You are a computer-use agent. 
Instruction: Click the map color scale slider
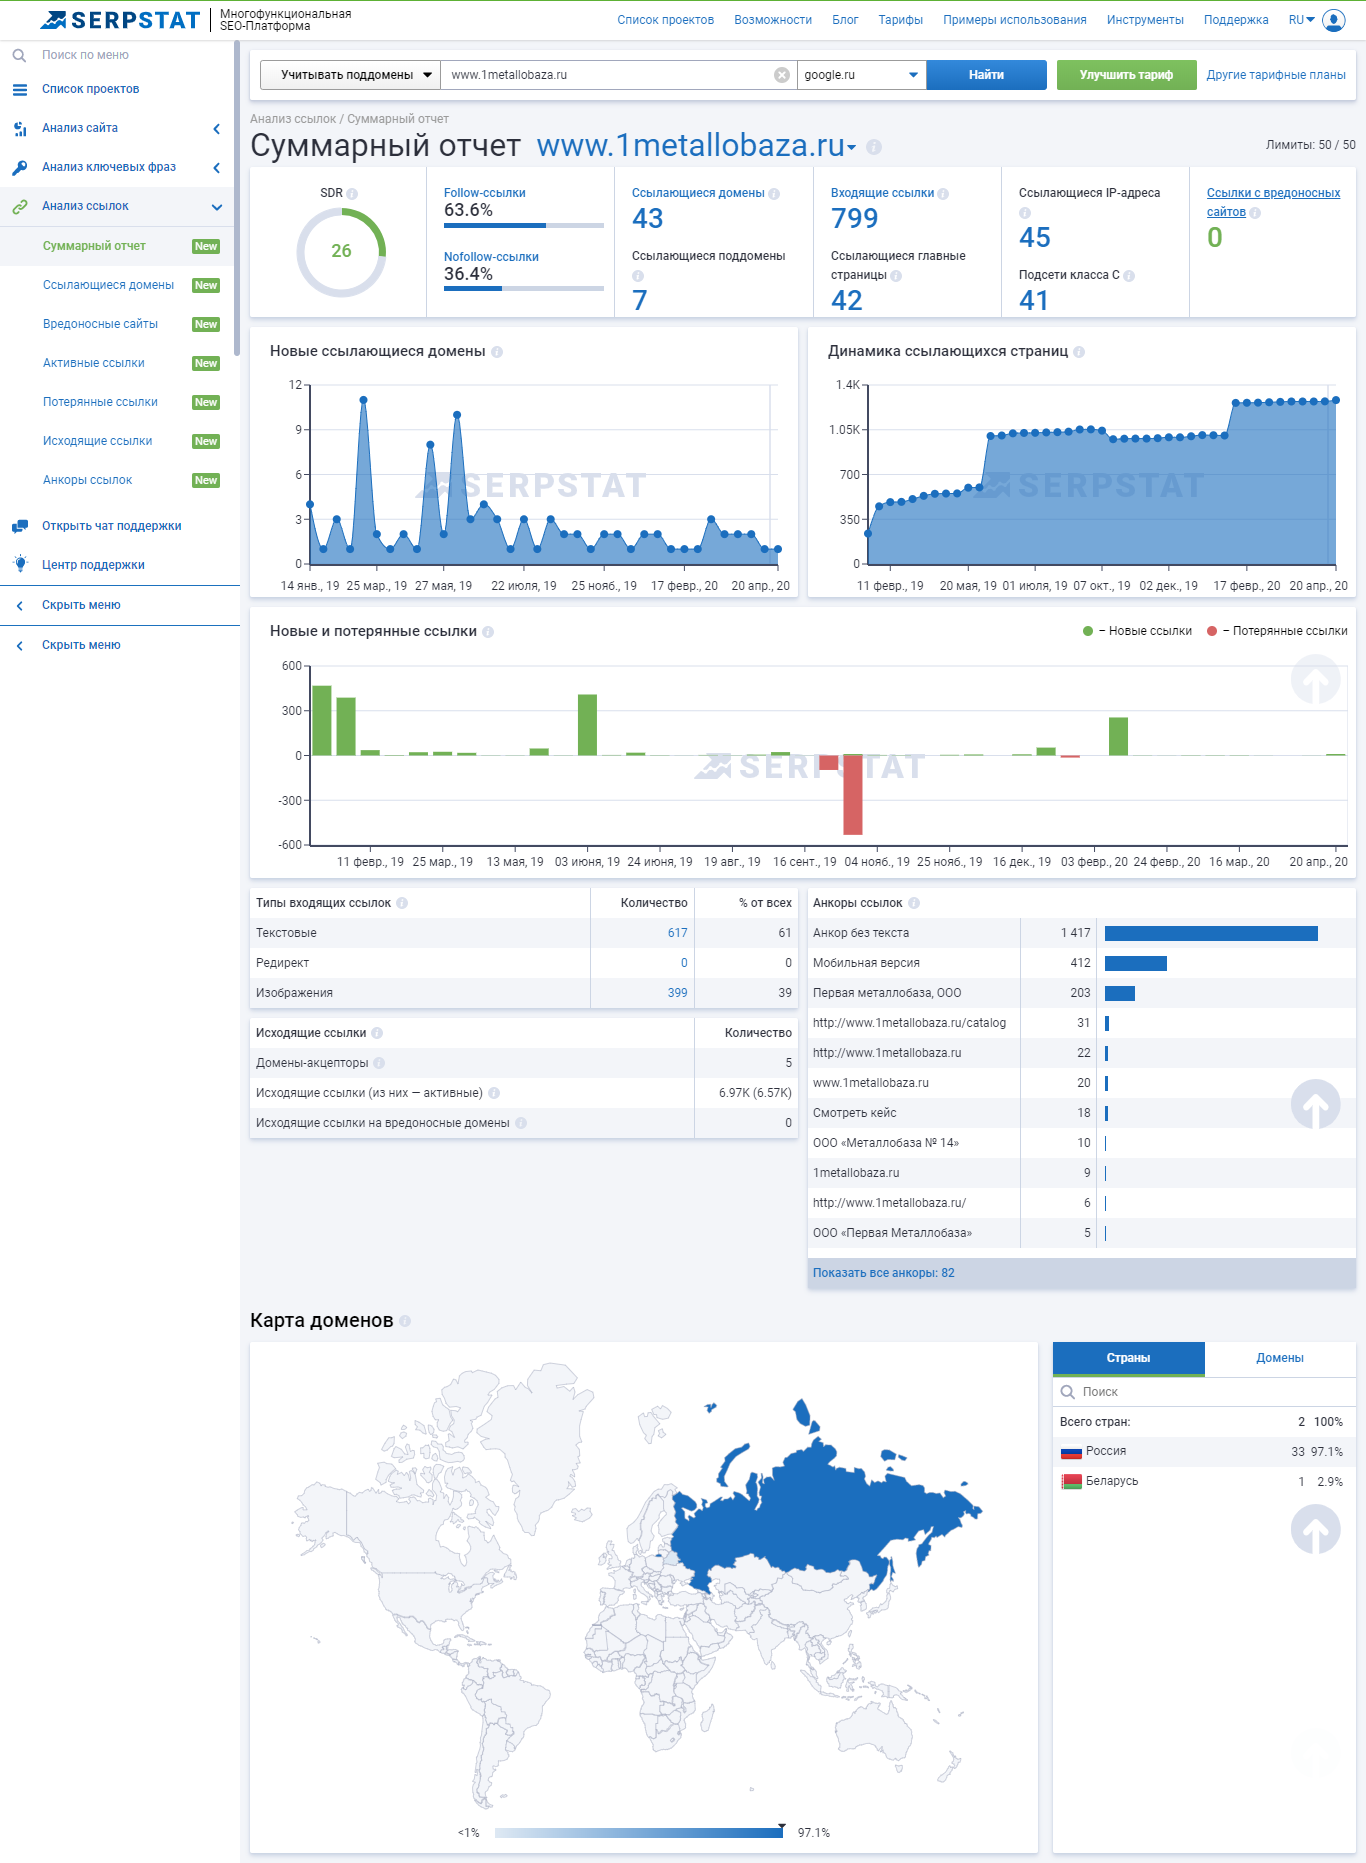[639, 1833]
